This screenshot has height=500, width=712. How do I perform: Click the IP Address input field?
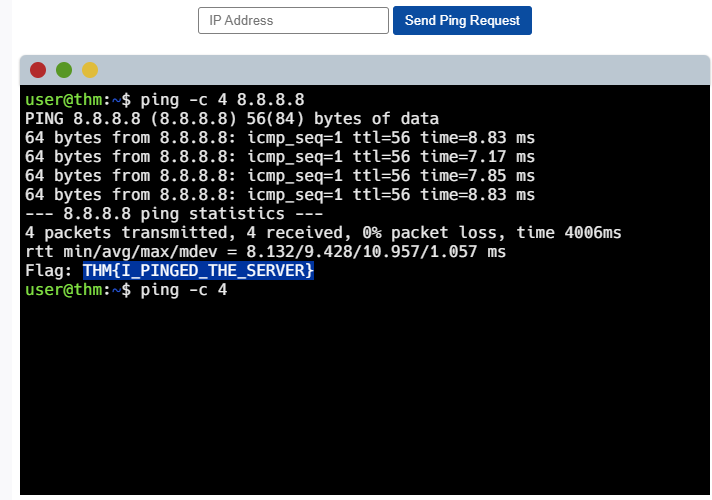pos(293,20)
